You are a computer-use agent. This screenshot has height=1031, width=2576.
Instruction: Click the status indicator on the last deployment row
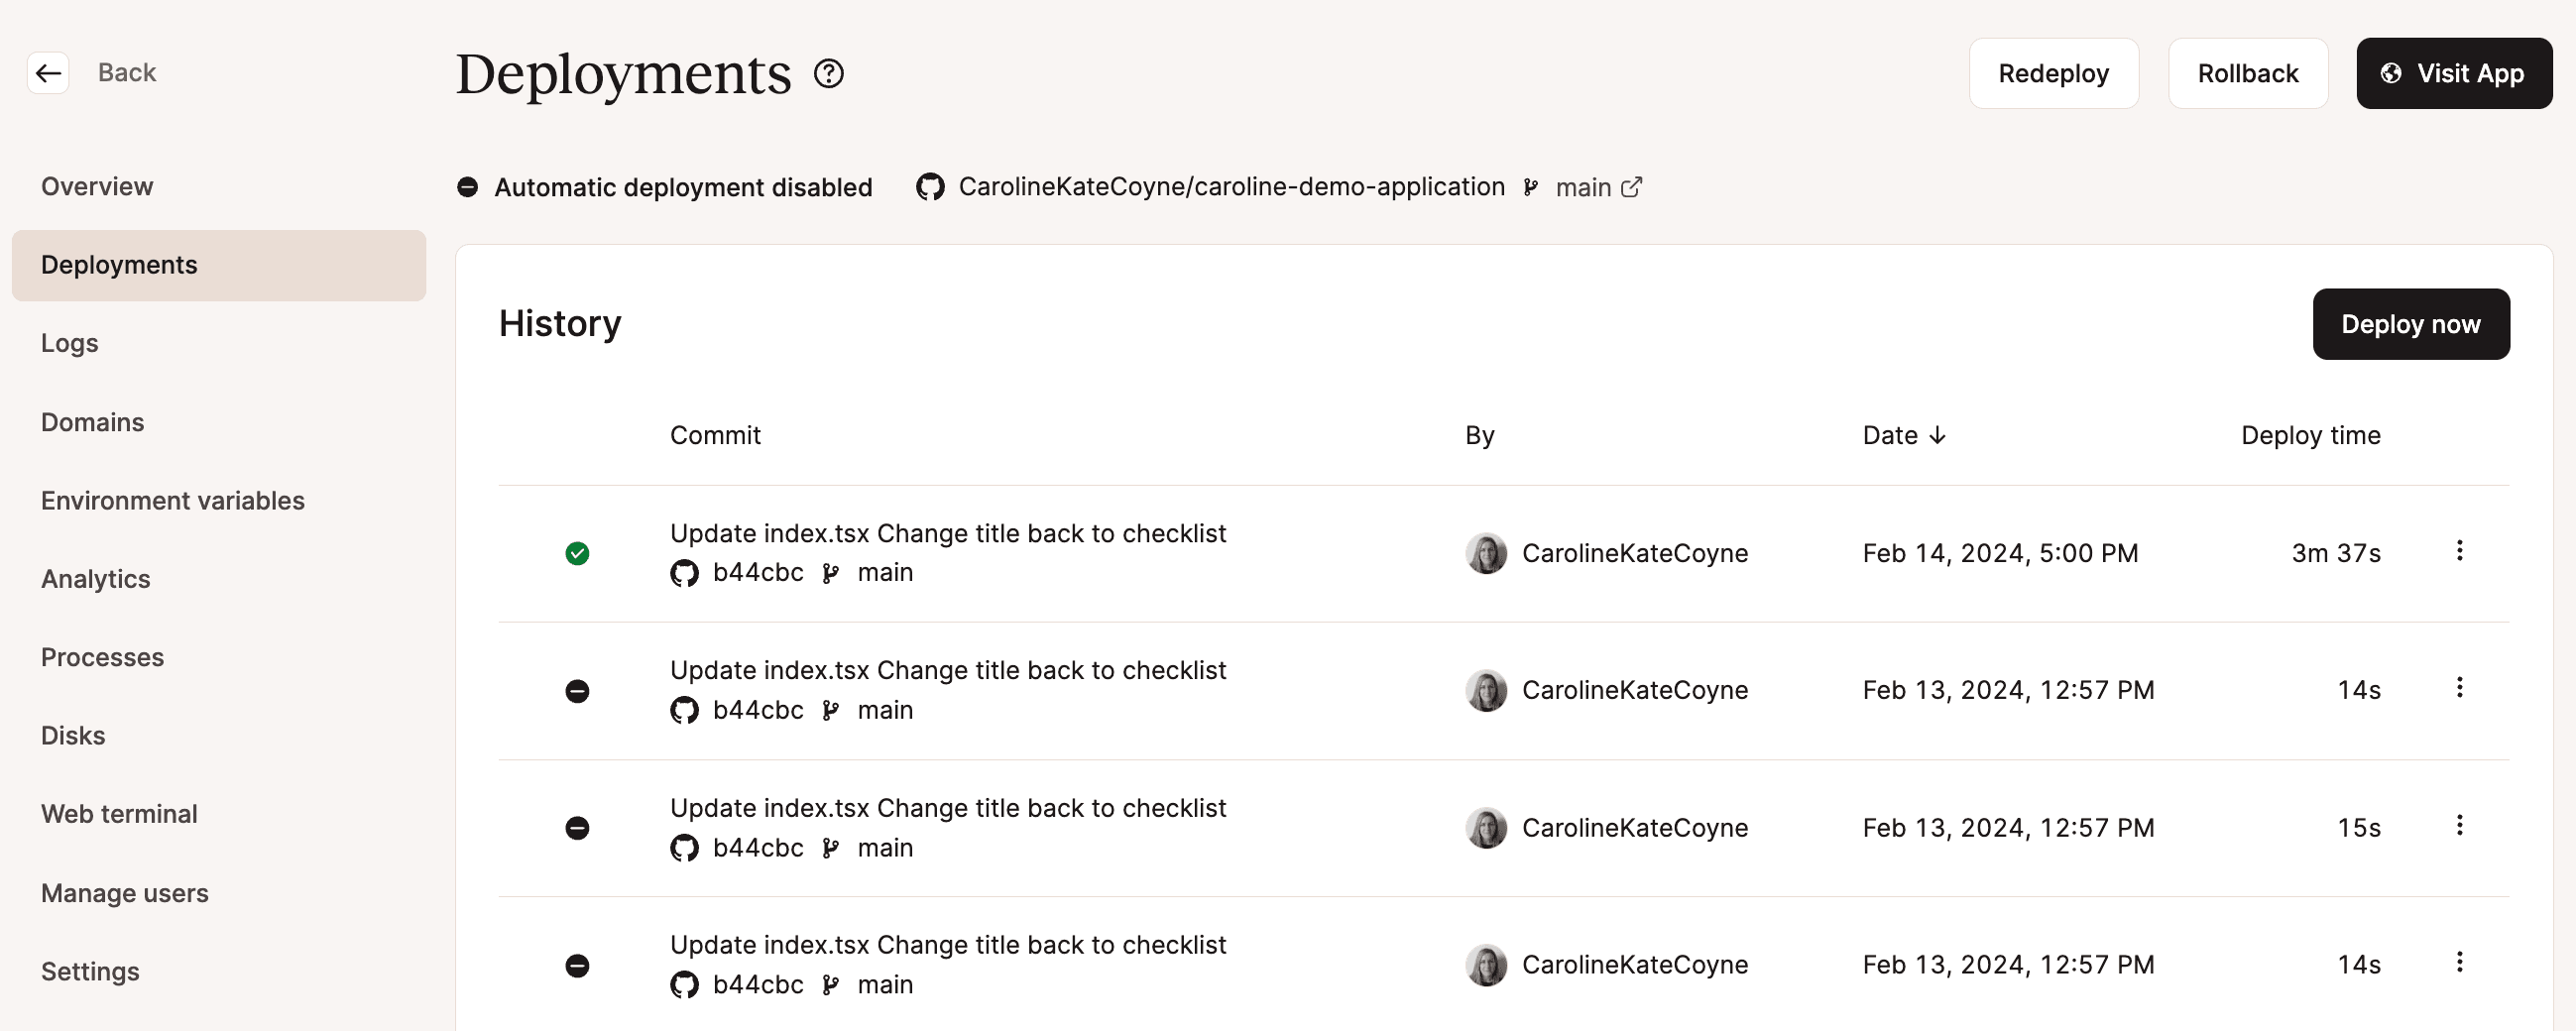[577, 964]
